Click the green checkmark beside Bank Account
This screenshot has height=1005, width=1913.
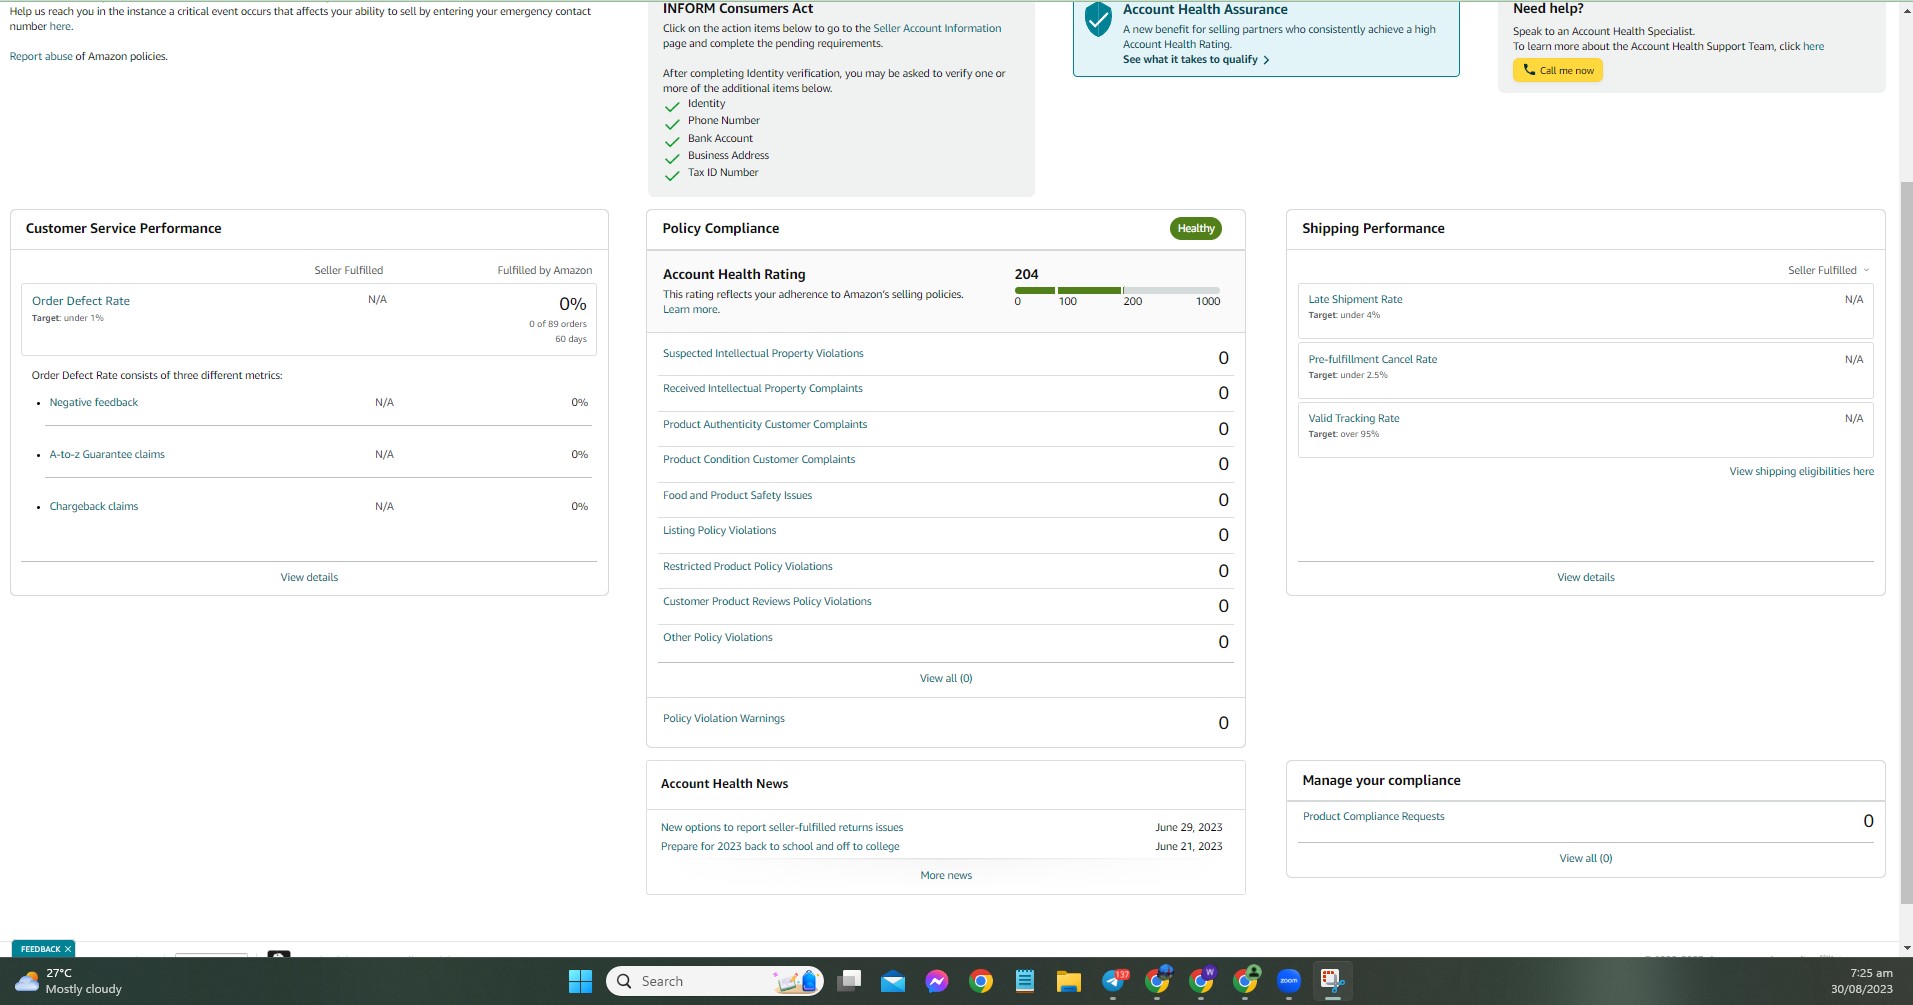point(672,141)
